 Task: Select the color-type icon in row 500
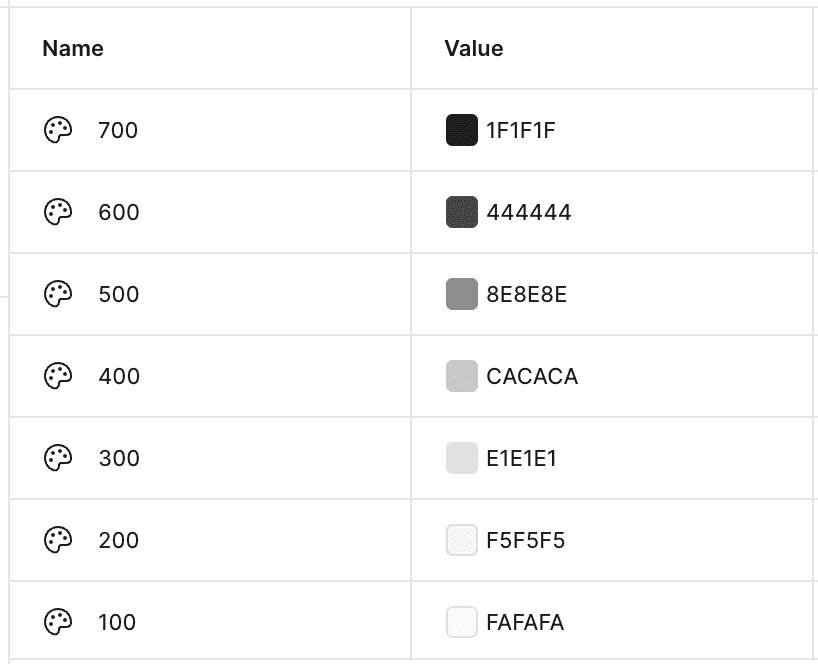point(58,294)
